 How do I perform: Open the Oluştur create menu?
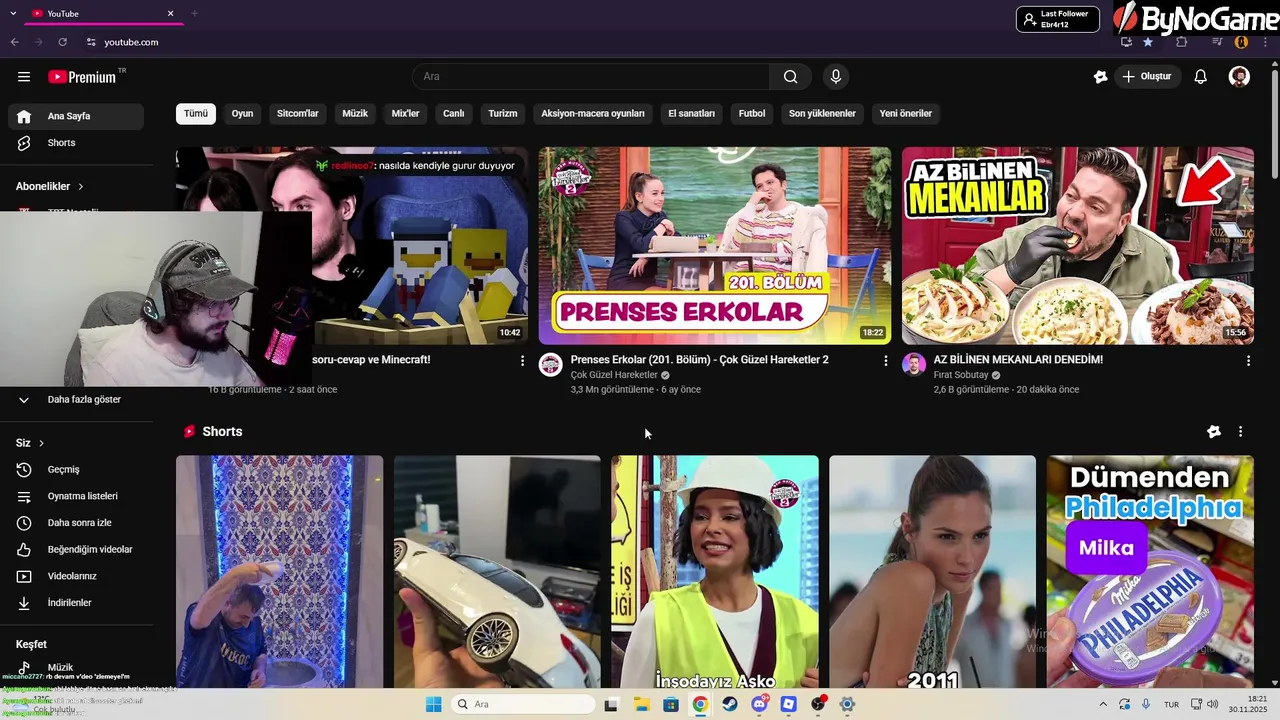(x=1149, y=77)
